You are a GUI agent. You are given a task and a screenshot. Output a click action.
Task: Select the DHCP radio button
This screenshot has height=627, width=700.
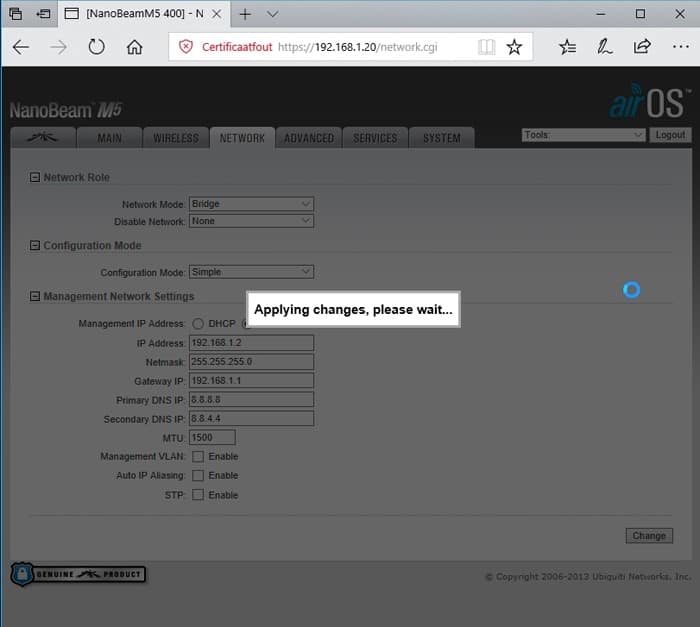click(198, 323)
